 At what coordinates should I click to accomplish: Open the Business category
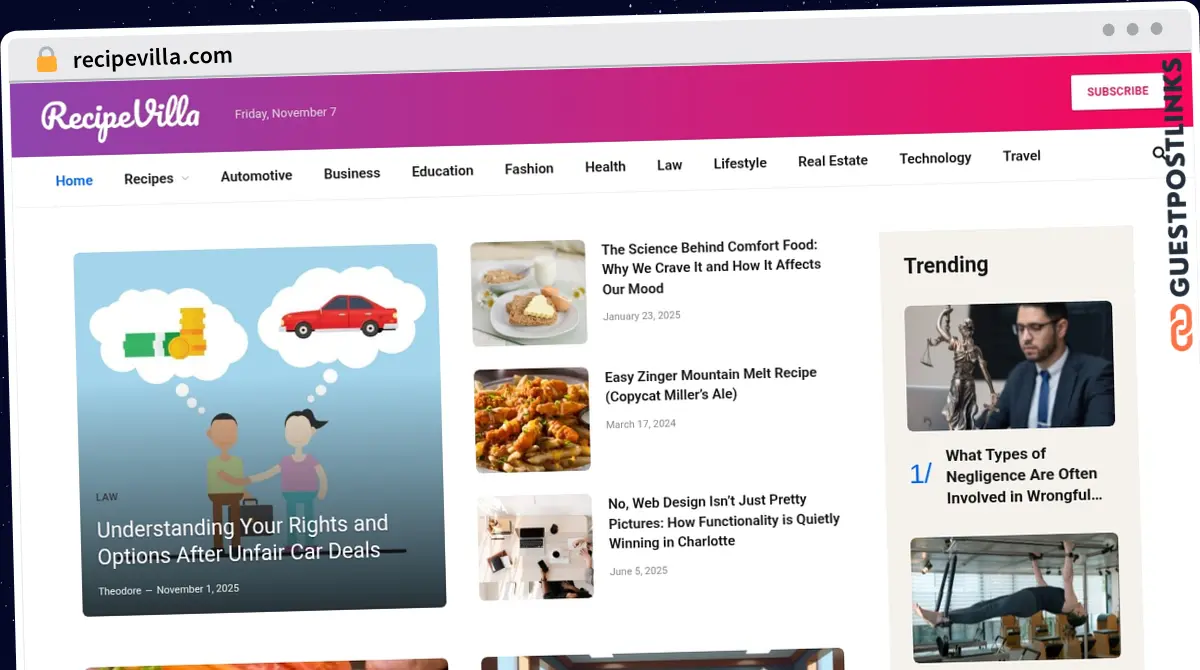352,173
